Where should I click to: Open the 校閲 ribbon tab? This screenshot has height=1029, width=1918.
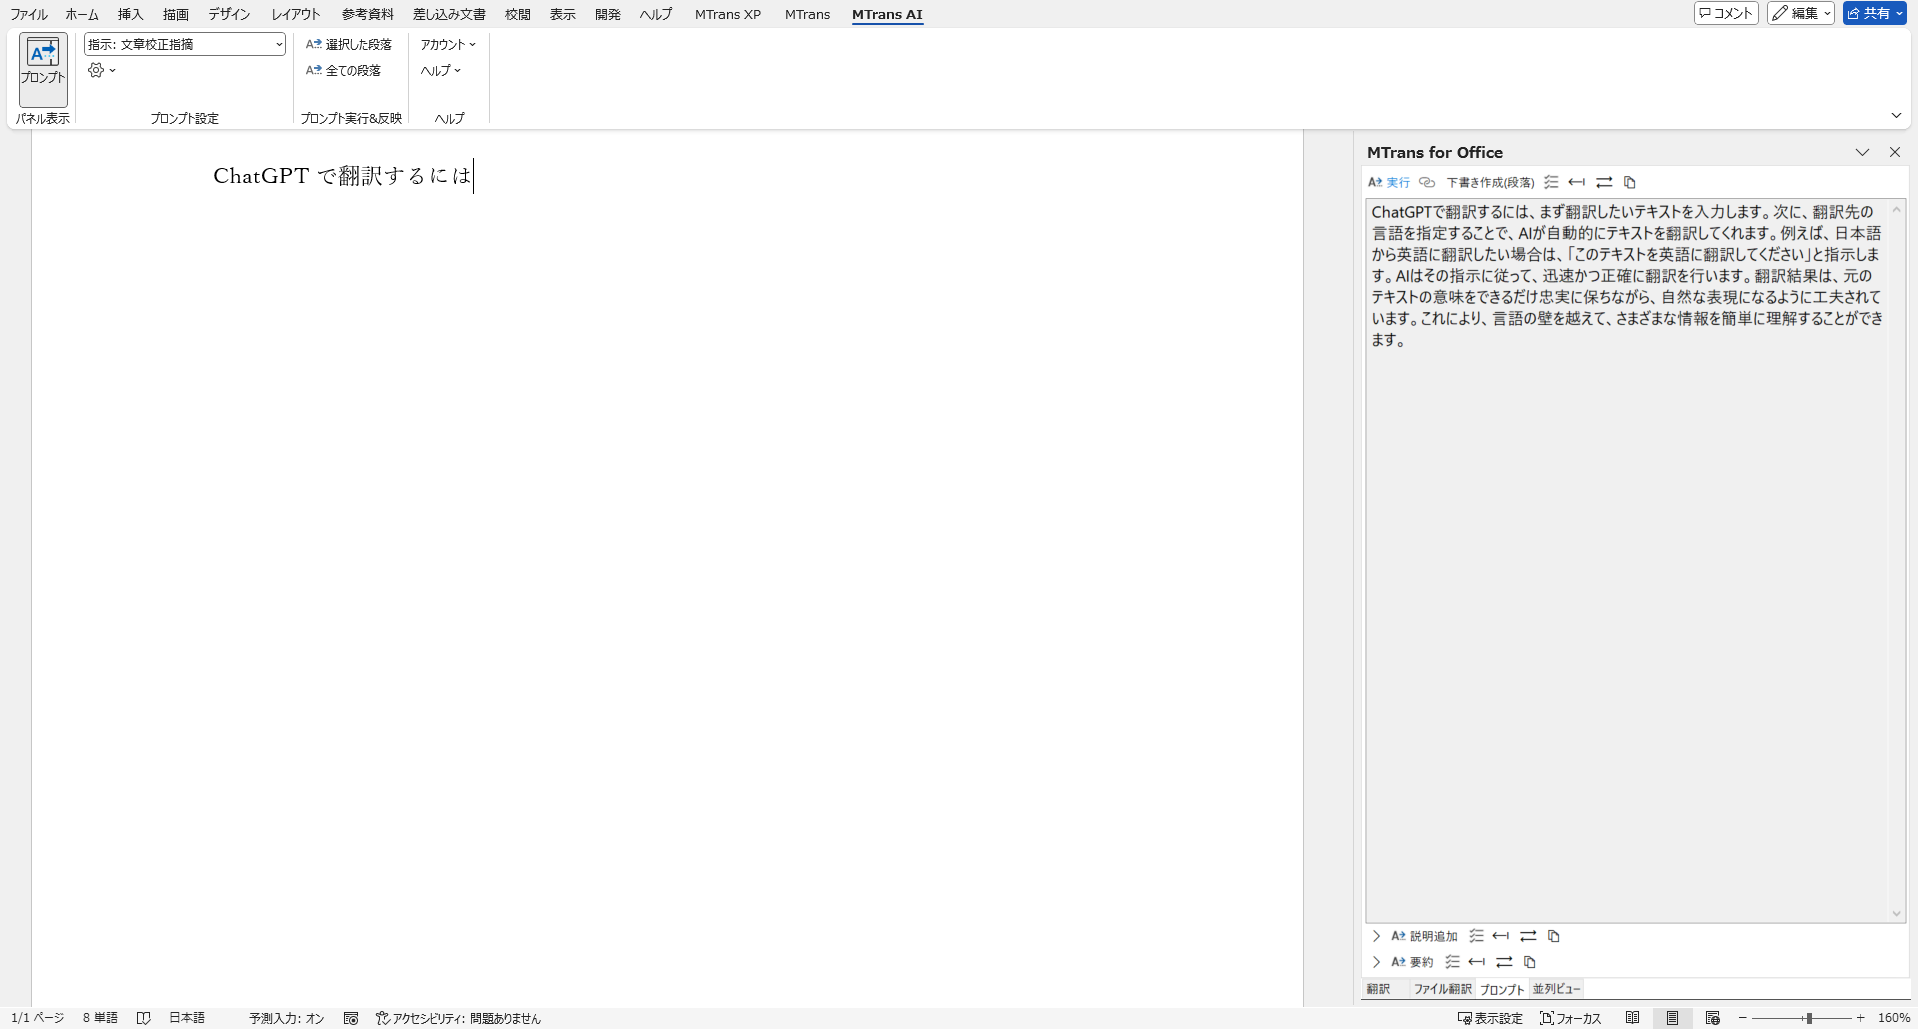pyautogui.click(x=518, y=14)
